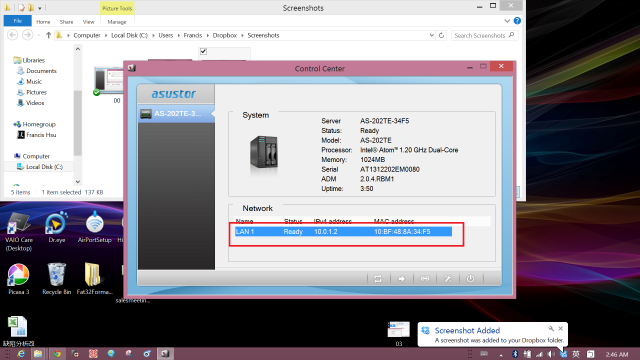Click the File Explorer taskbar icon
The image size is (640, 360).
38,354
